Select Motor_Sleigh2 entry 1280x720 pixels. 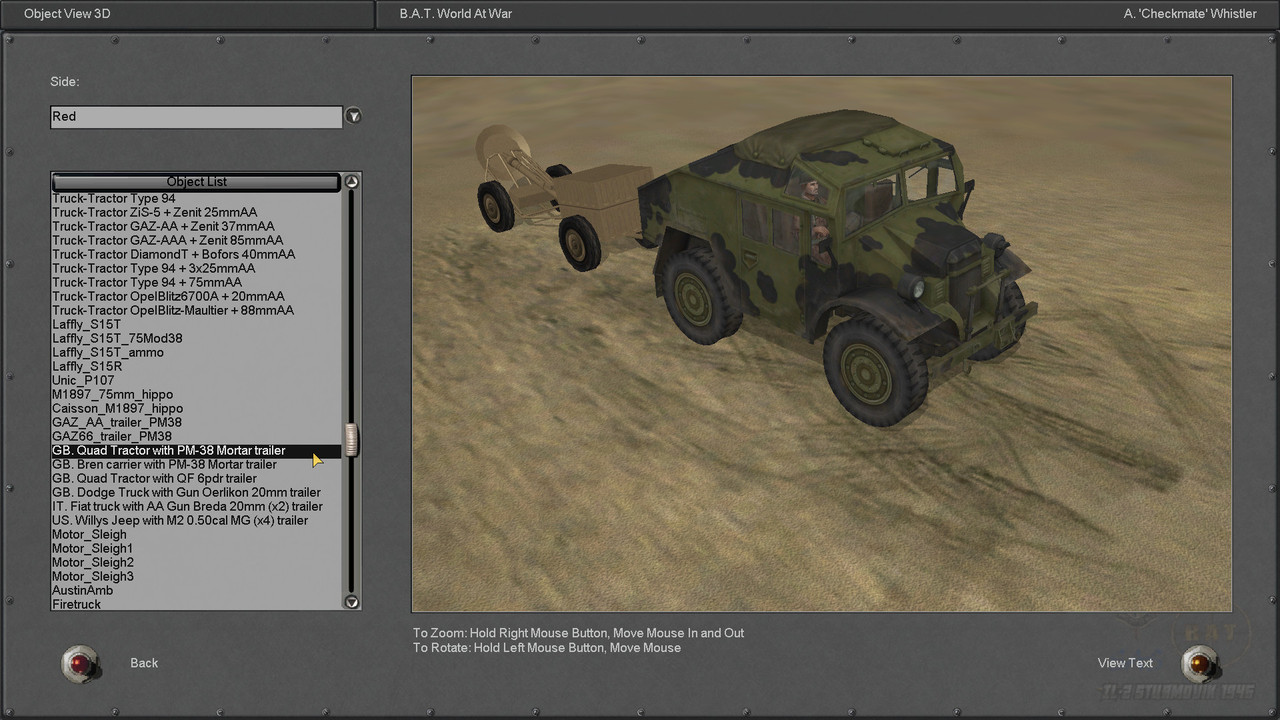196,562
